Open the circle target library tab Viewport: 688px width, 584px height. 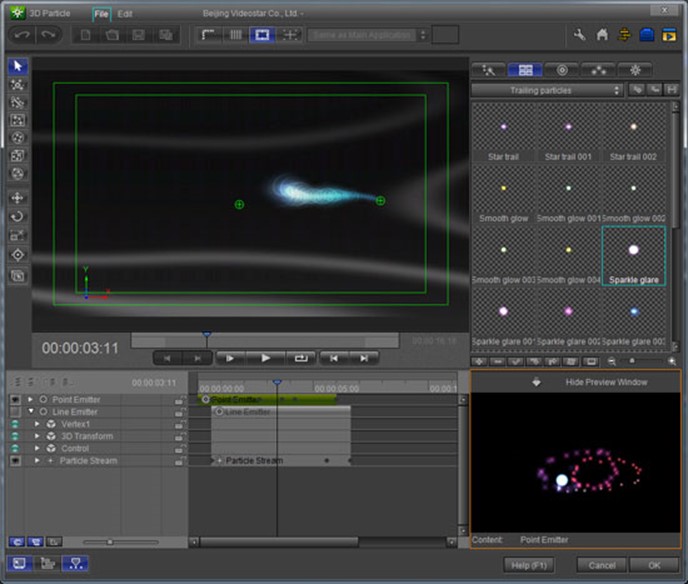tap(562, 70)
